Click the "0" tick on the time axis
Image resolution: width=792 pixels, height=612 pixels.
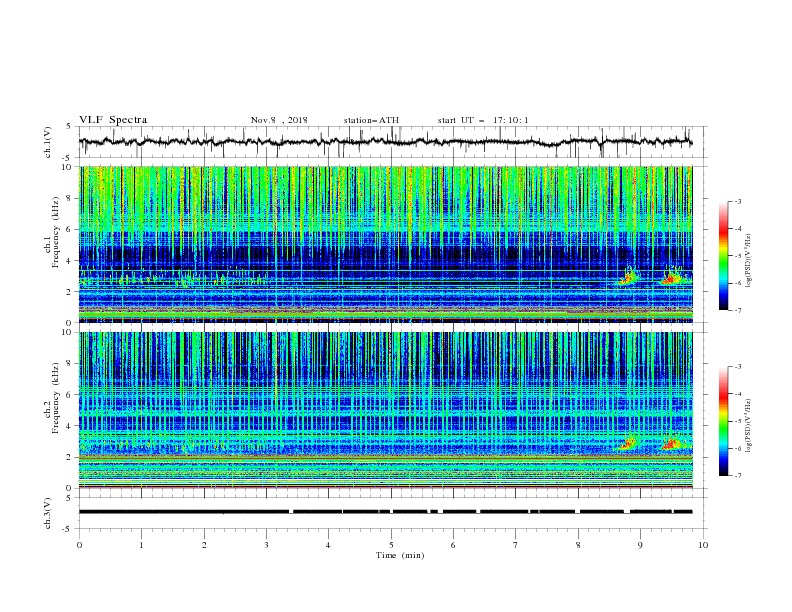click(79, 545)
